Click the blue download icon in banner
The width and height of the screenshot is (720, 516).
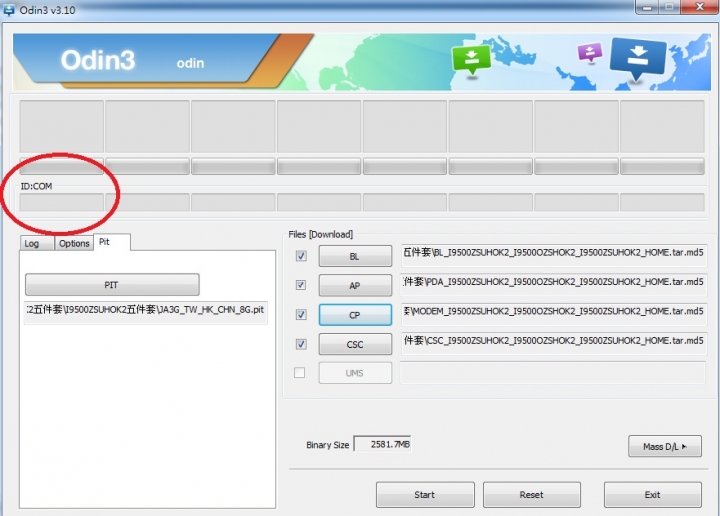pos(638,58)
